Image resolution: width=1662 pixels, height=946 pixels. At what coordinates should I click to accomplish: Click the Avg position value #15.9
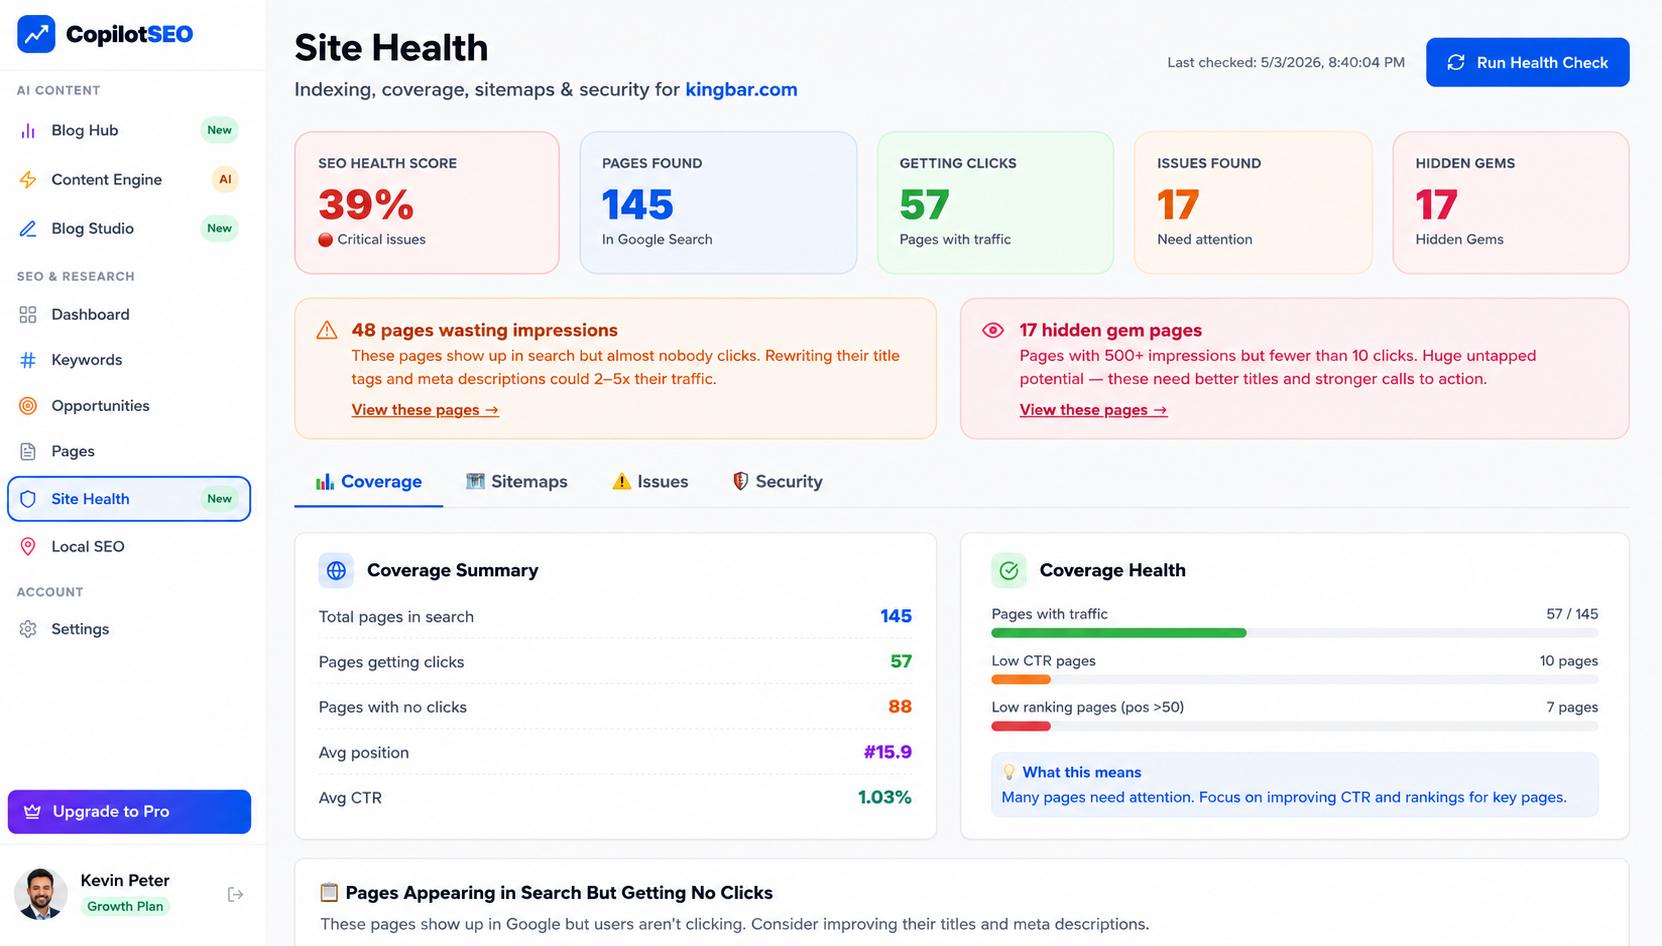(888, 752)
